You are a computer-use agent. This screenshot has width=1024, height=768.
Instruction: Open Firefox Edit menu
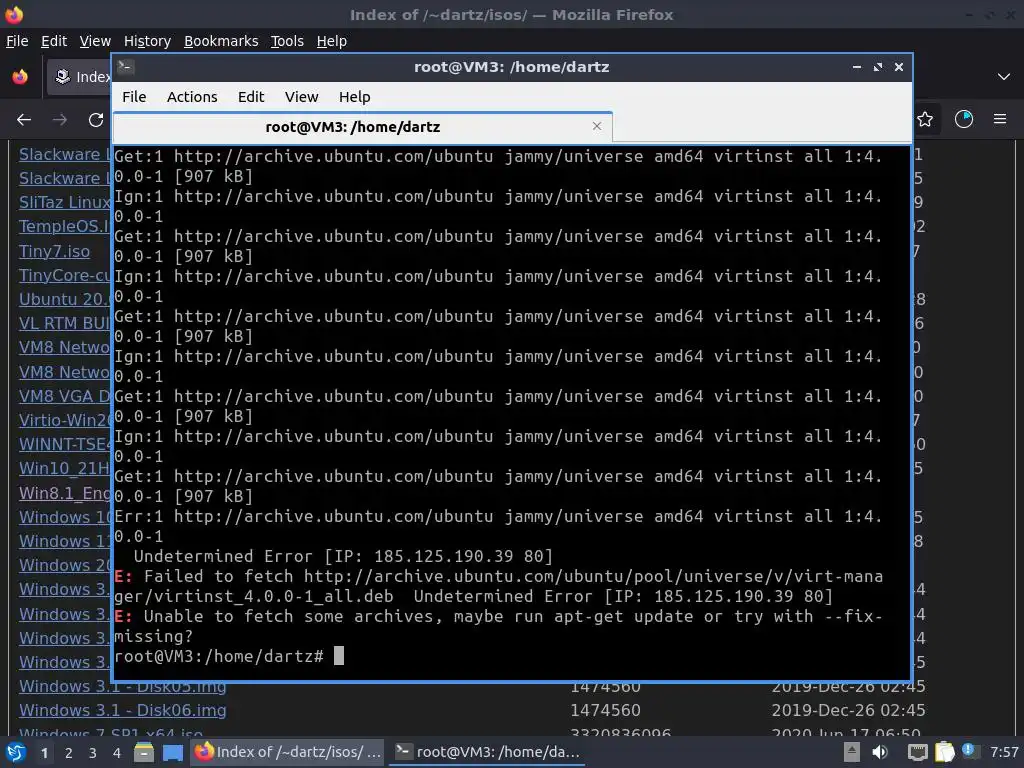coord(54,41)
